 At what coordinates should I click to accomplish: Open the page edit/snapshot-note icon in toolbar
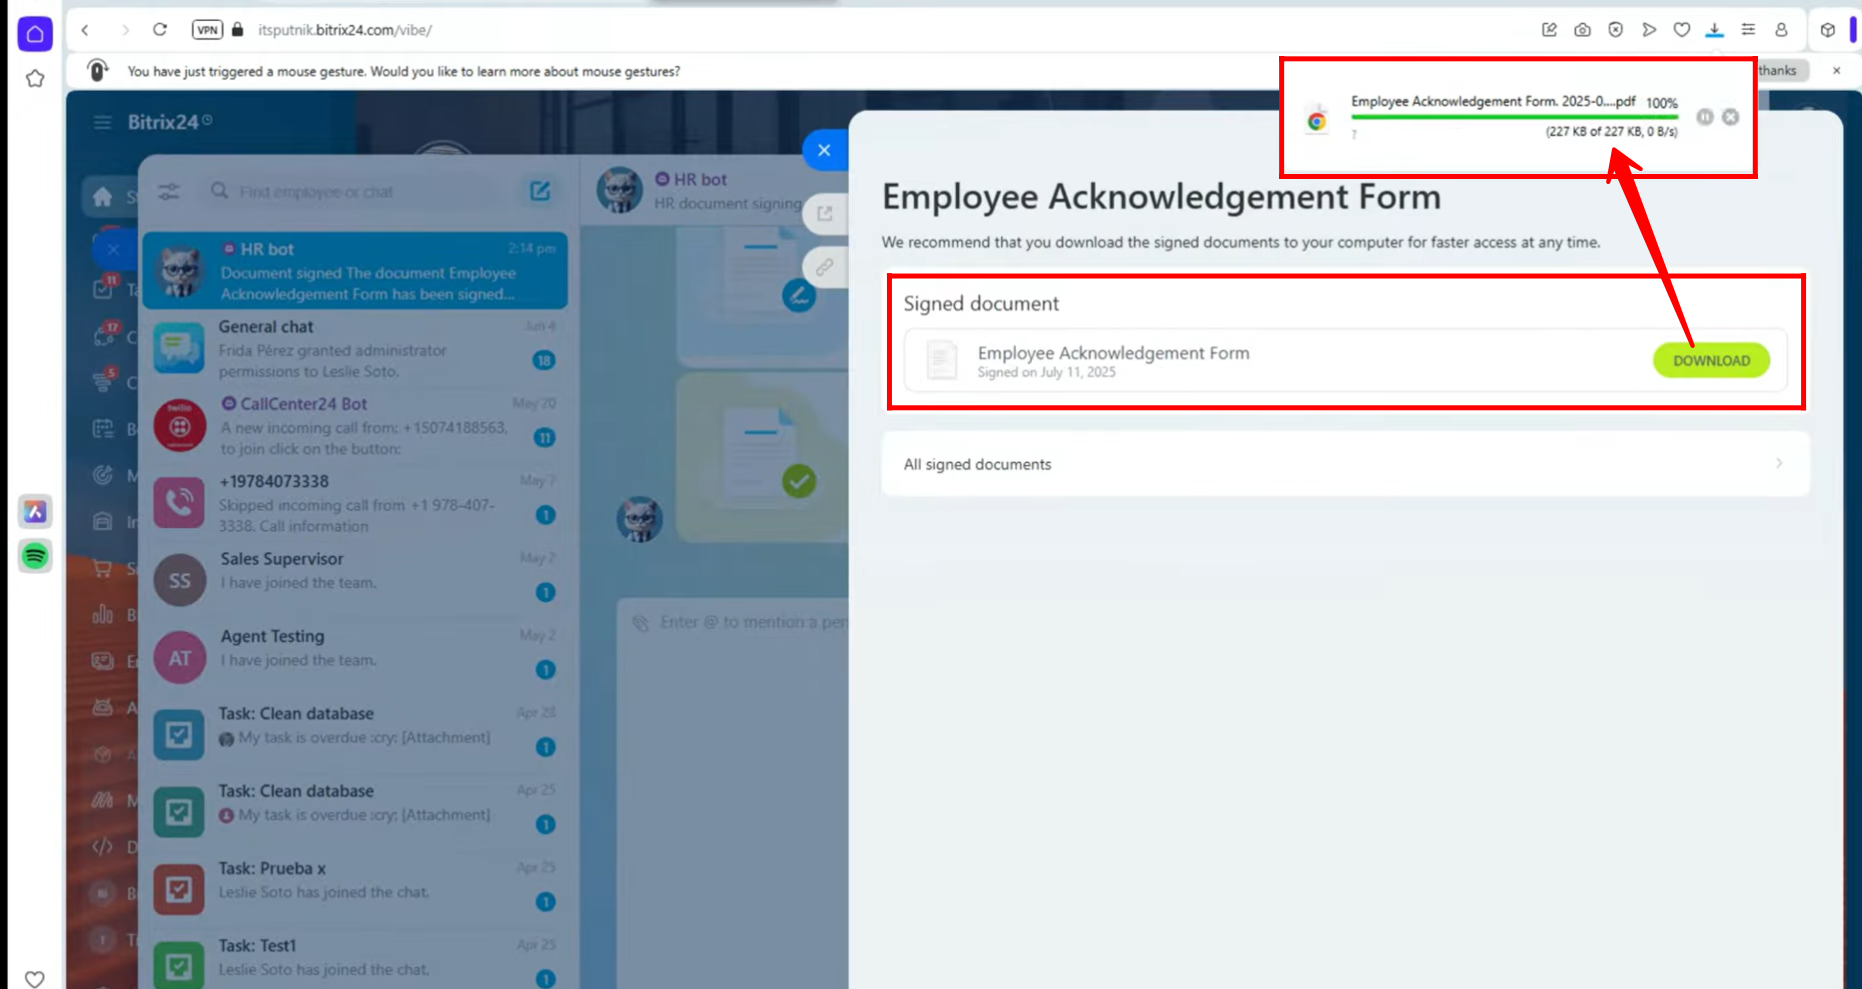tap(1549, 30)
